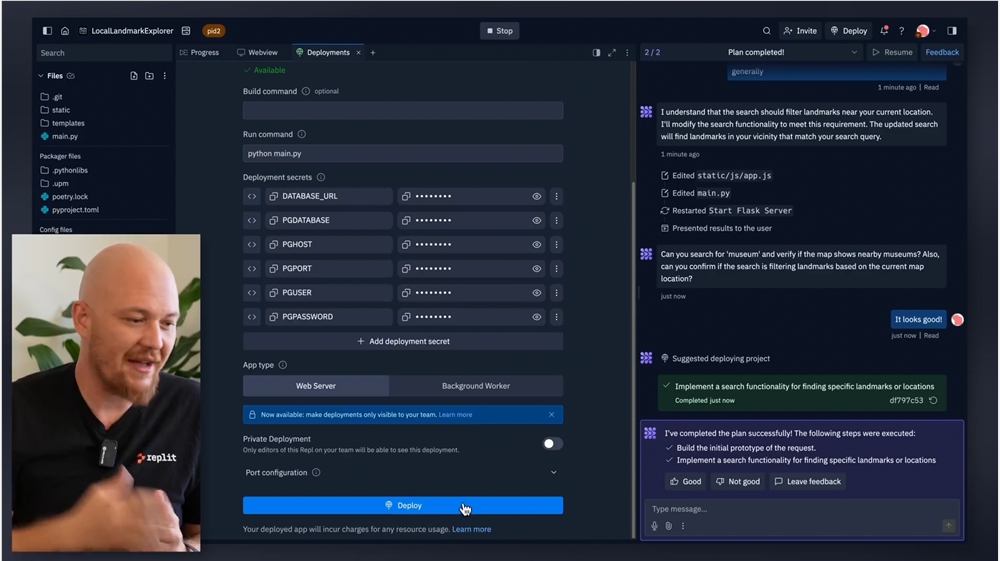
Task: Switch to the Progress tab
Action: [199, 53]
